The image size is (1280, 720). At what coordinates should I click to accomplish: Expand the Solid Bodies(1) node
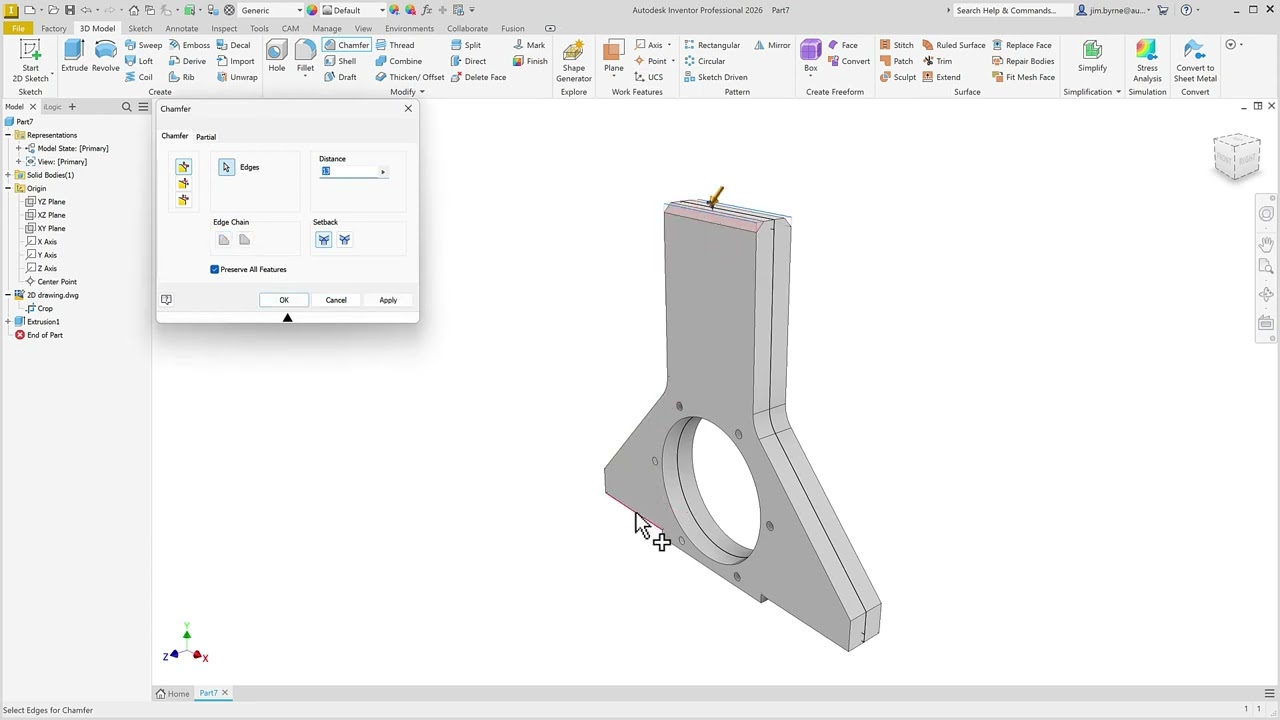click(x=8, y=175)
